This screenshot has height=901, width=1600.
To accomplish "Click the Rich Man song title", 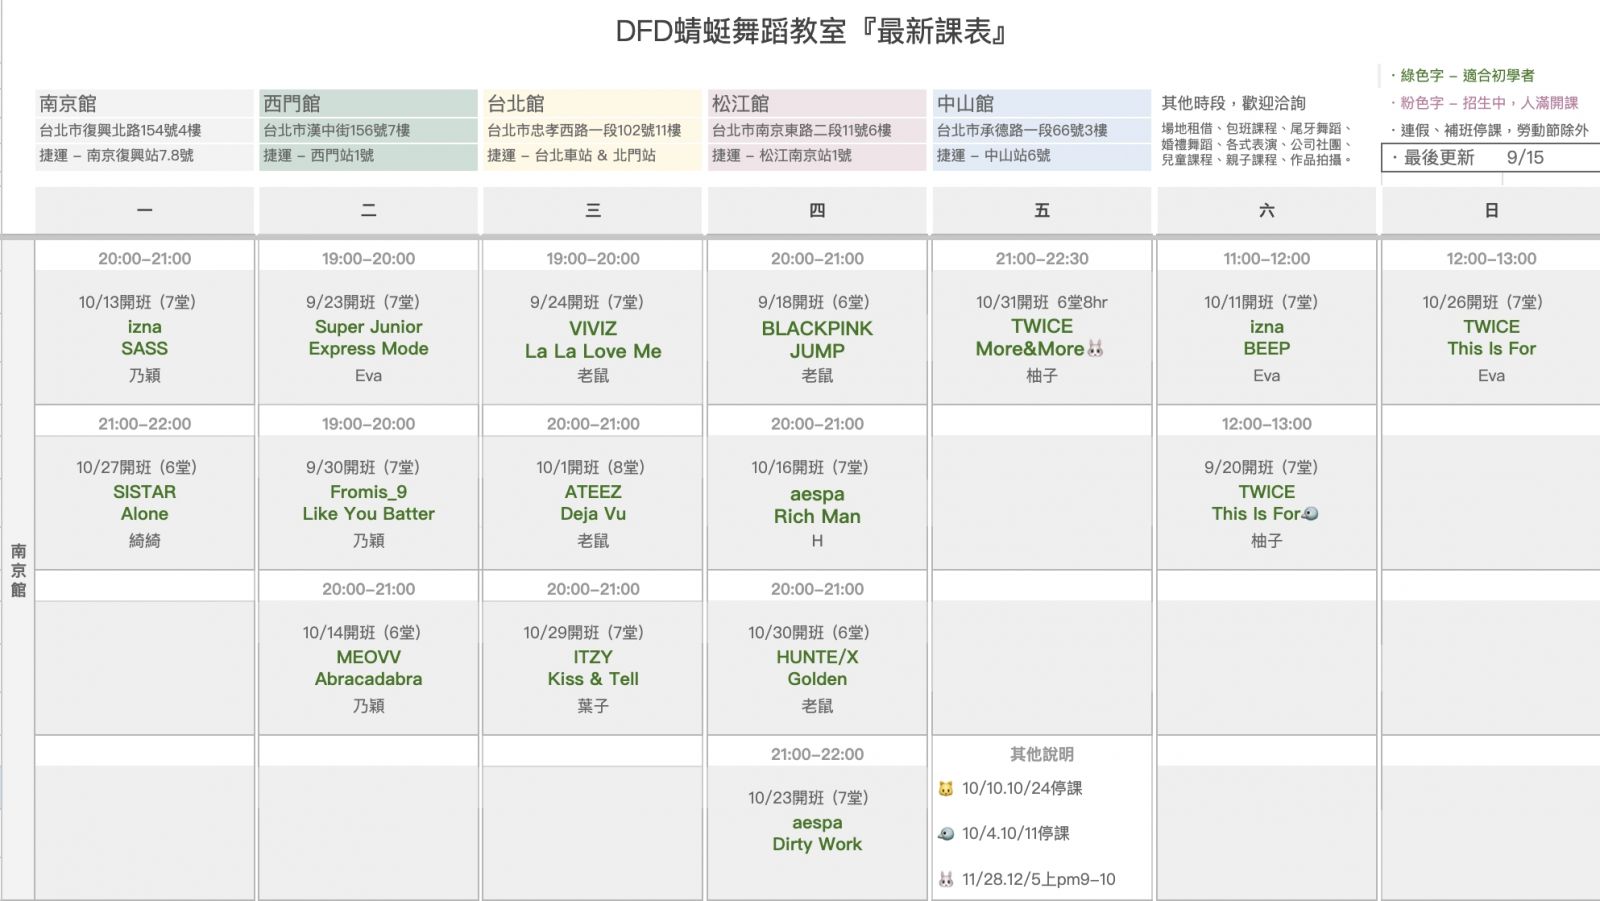I will pos(817,517).
